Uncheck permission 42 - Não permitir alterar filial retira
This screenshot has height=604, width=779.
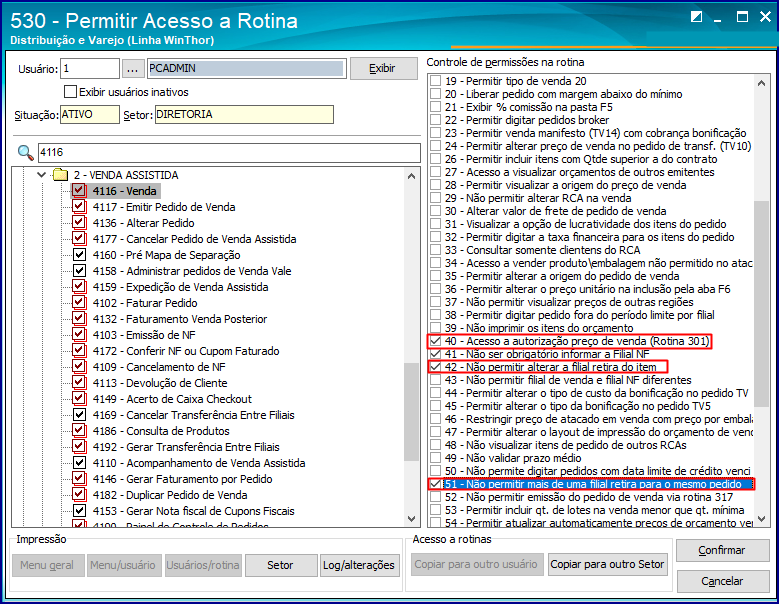[x=436, y=367]
